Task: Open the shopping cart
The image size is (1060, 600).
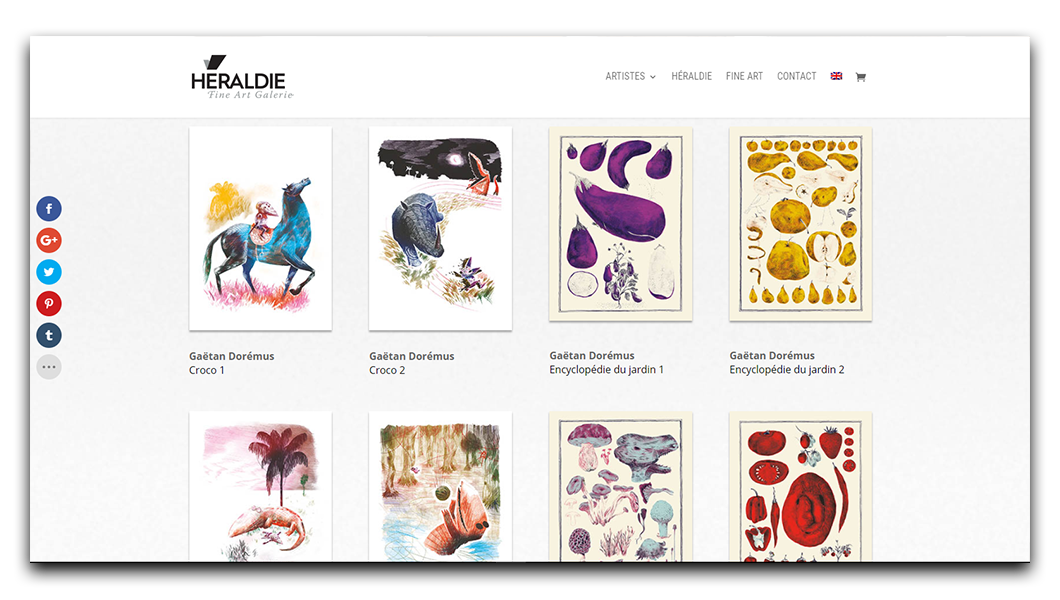Action: tap(861, 77)
